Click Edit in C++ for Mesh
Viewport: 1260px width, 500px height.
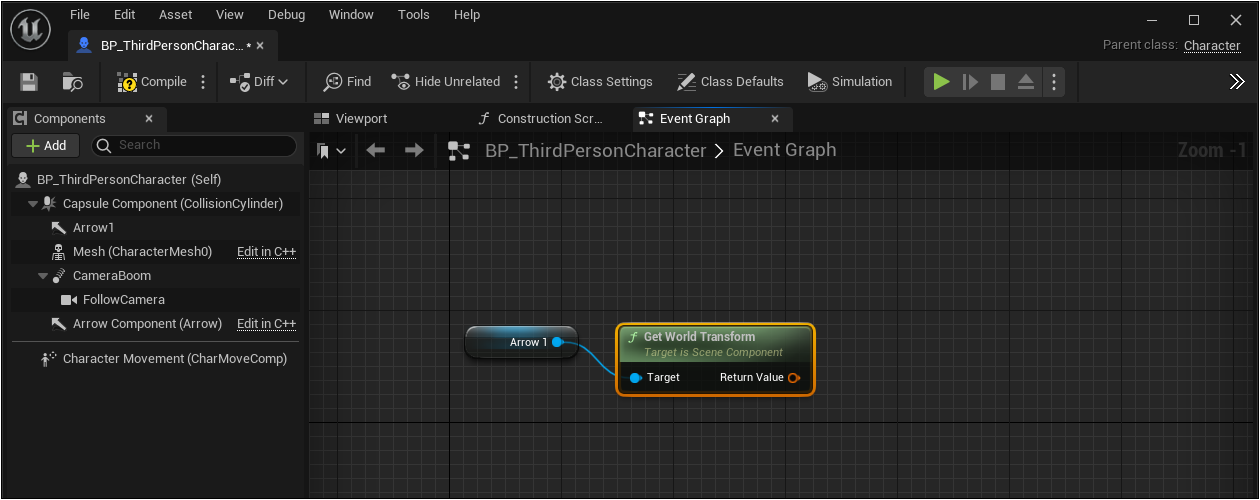click(x=266, y=252)
